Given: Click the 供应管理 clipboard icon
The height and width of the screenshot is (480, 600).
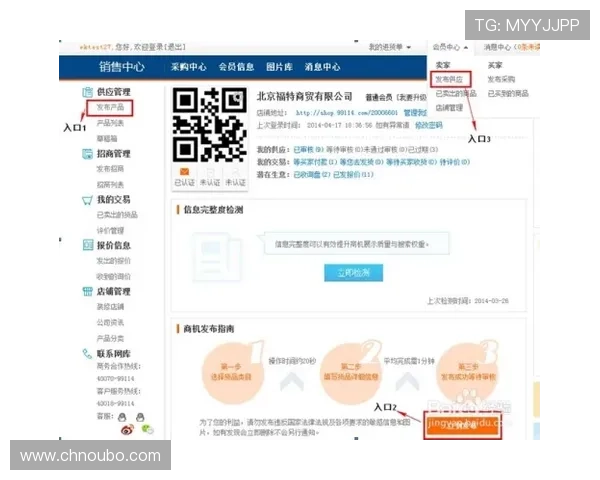Looking at the screenshot, I should [87, 92].
